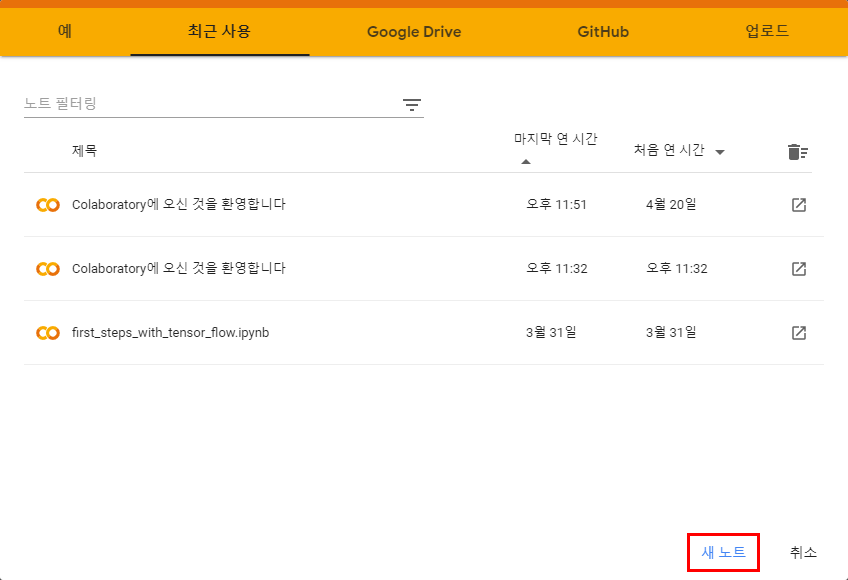Click the filter list icon
This screenshot has height=580, width=848.
(x=412, y=104)
